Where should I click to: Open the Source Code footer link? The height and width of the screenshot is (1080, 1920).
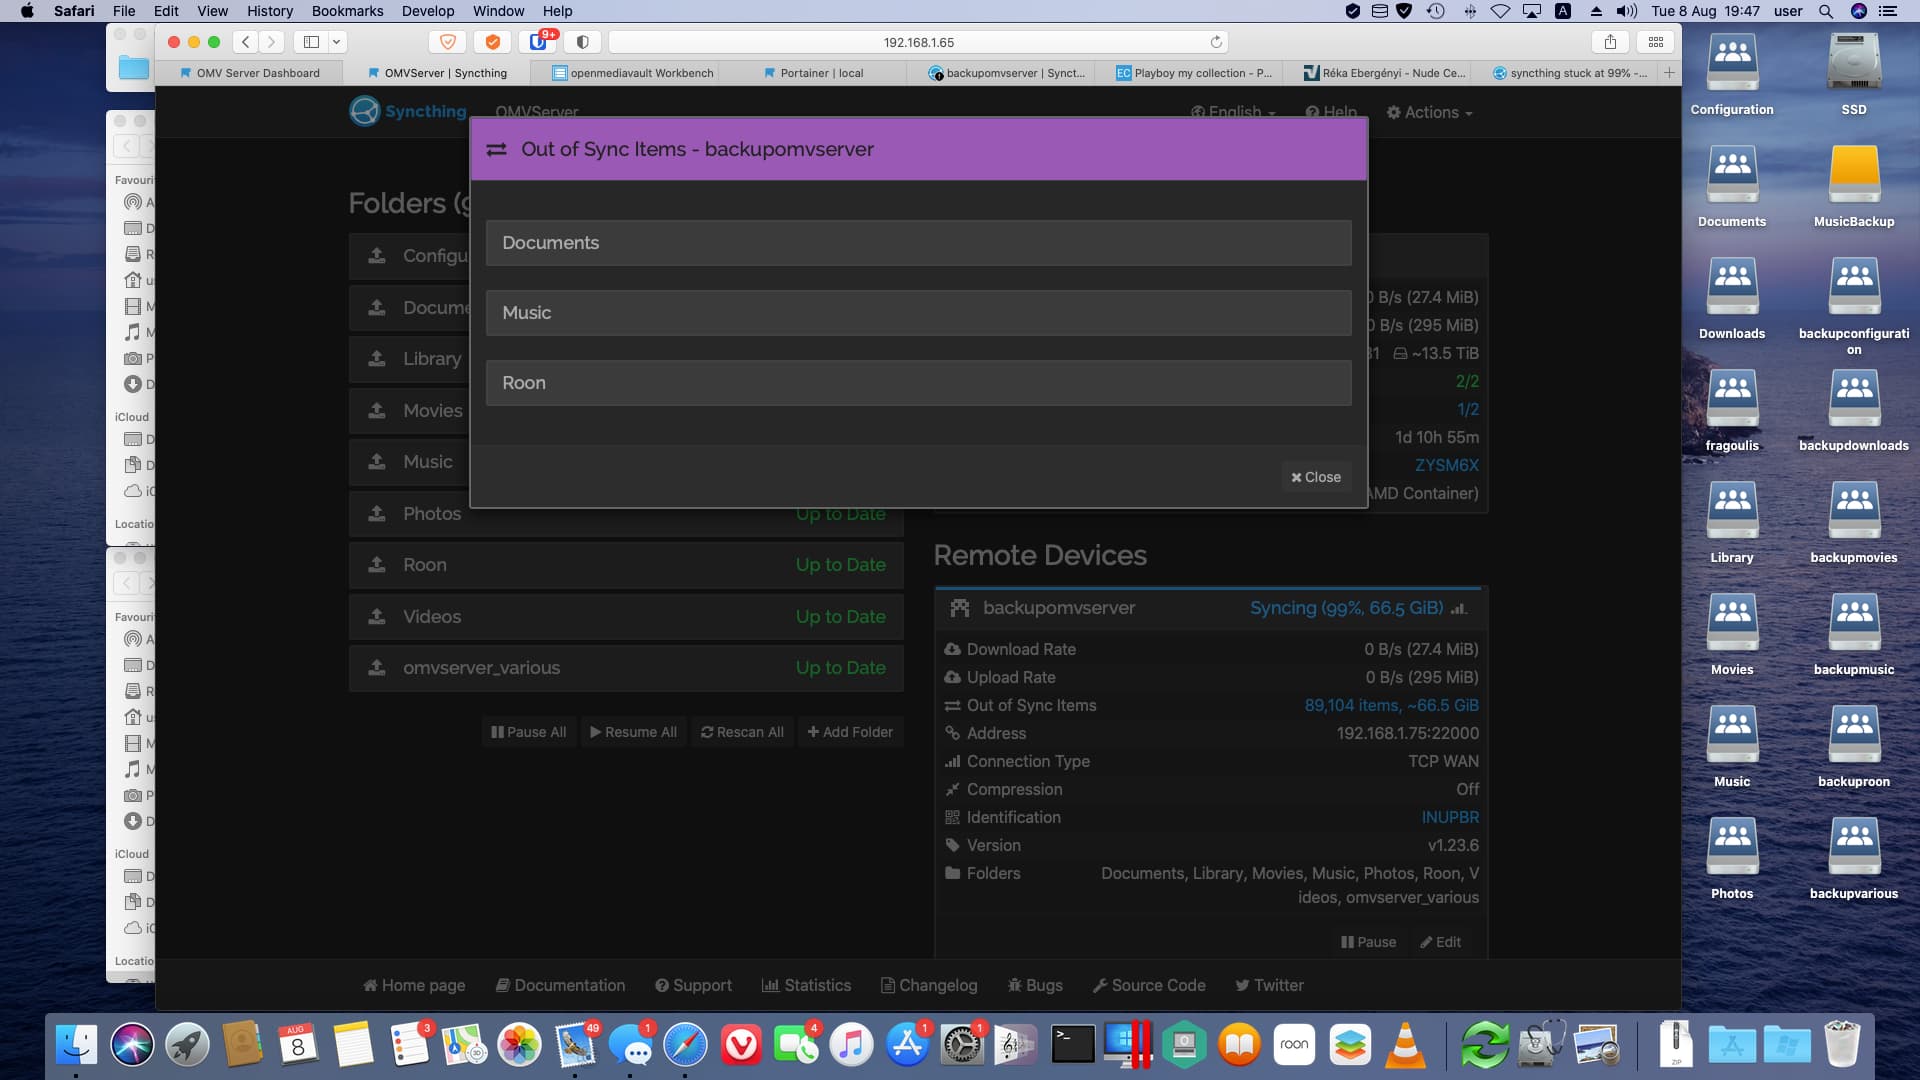click(1149, 985)
